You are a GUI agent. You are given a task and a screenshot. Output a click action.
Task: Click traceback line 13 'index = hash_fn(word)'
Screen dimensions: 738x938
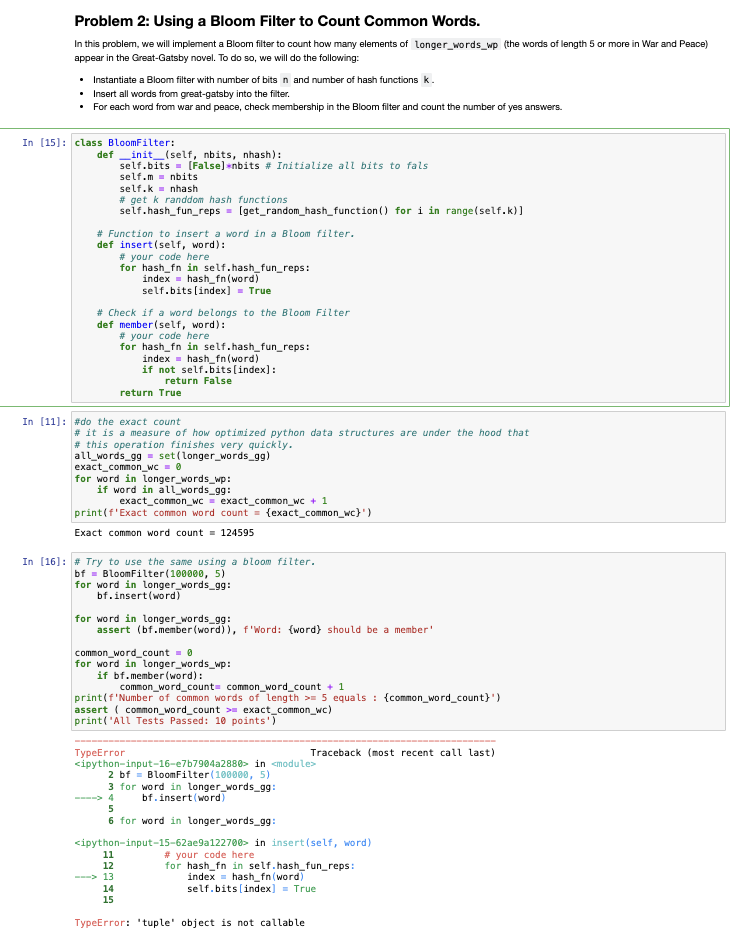tap(245, 877)
